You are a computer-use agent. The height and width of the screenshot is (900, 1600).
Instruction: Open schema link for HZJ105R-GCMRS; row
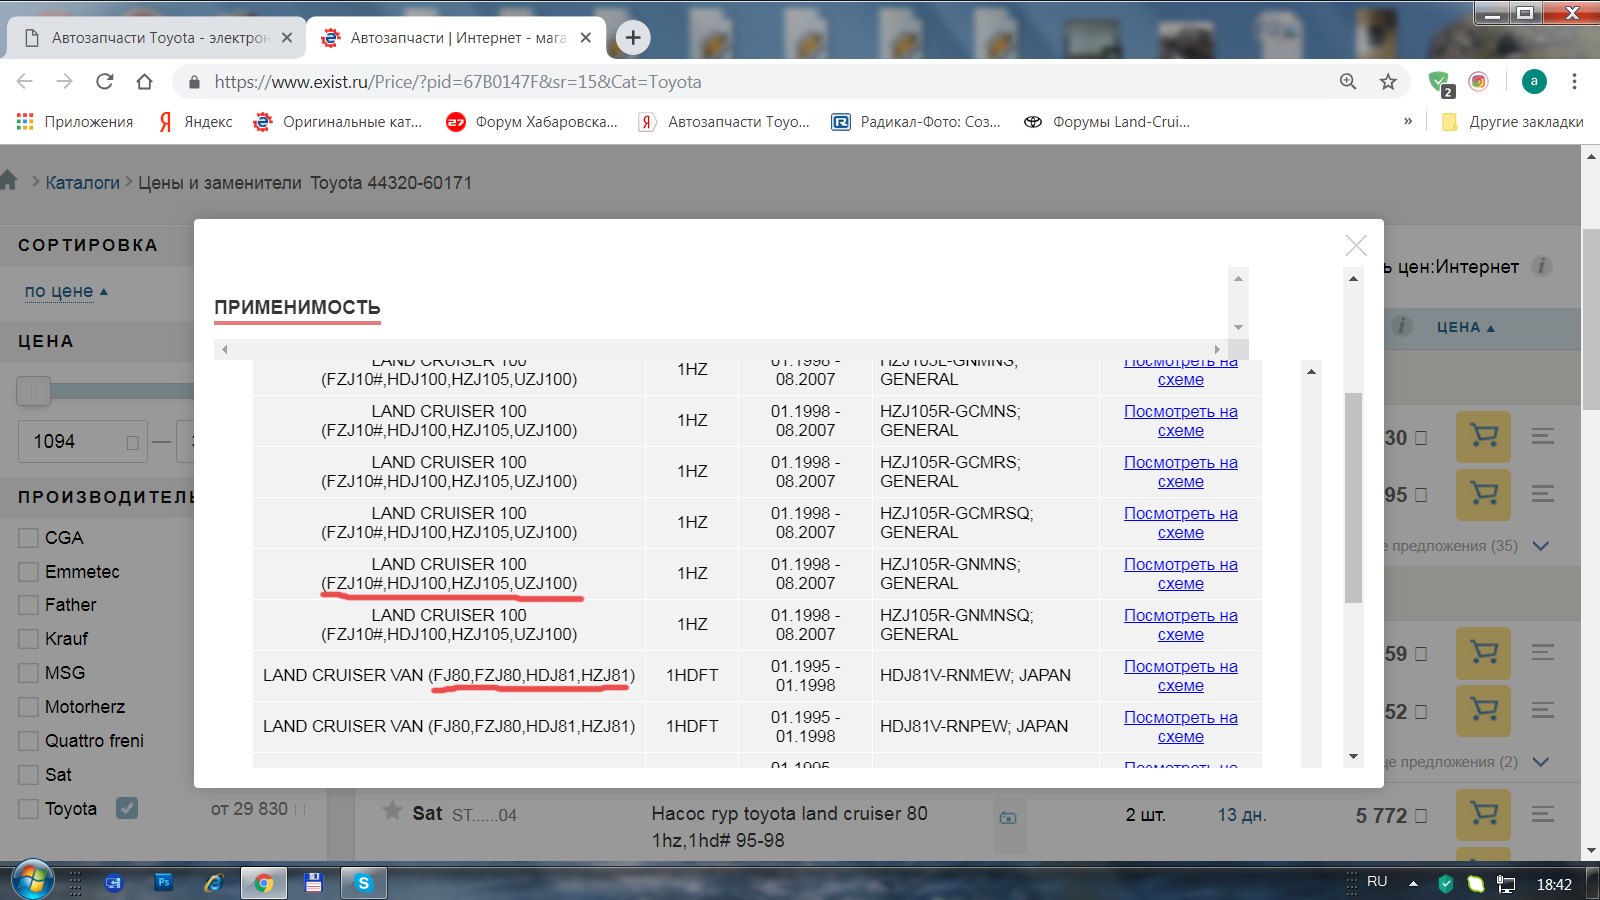point(1180,472)
